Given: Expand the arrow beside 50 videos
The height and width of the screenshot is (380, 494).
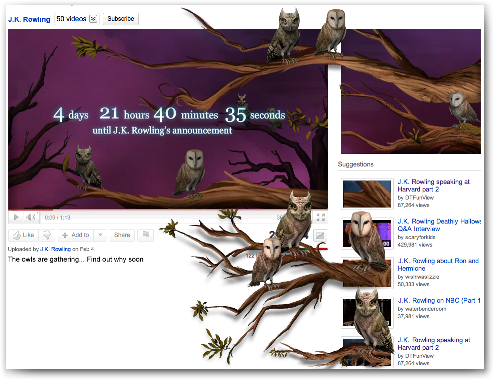Looking at the screenshot, I should (93, 19).
